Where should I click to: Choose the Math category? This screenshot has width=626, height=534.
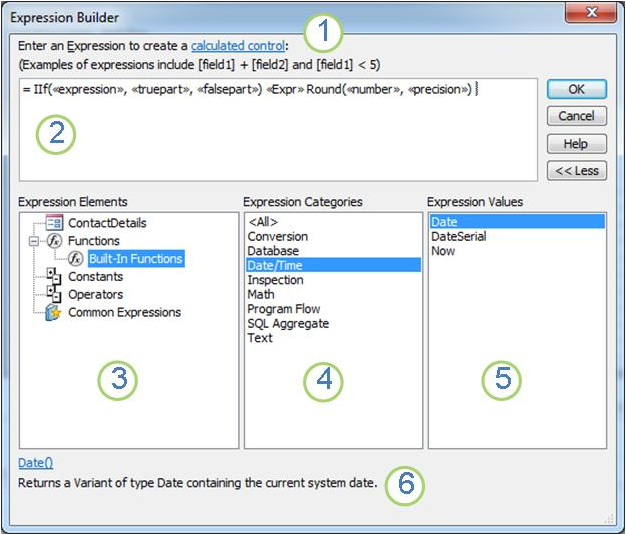333,294
